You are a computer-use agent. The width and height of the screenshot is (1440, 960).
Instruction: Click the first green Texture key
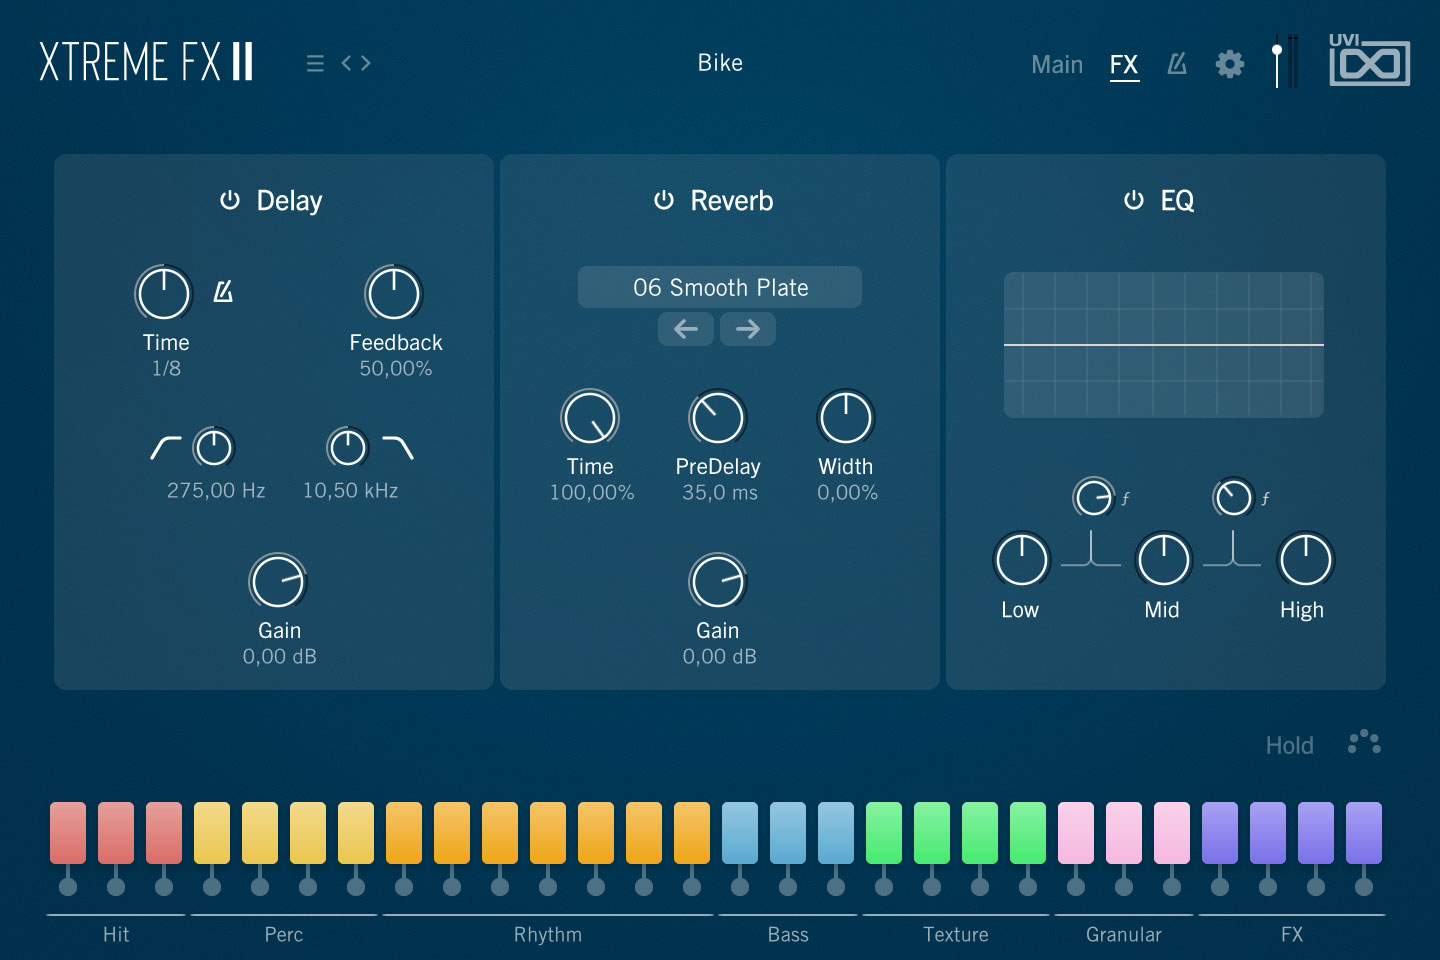click(884, 832)
